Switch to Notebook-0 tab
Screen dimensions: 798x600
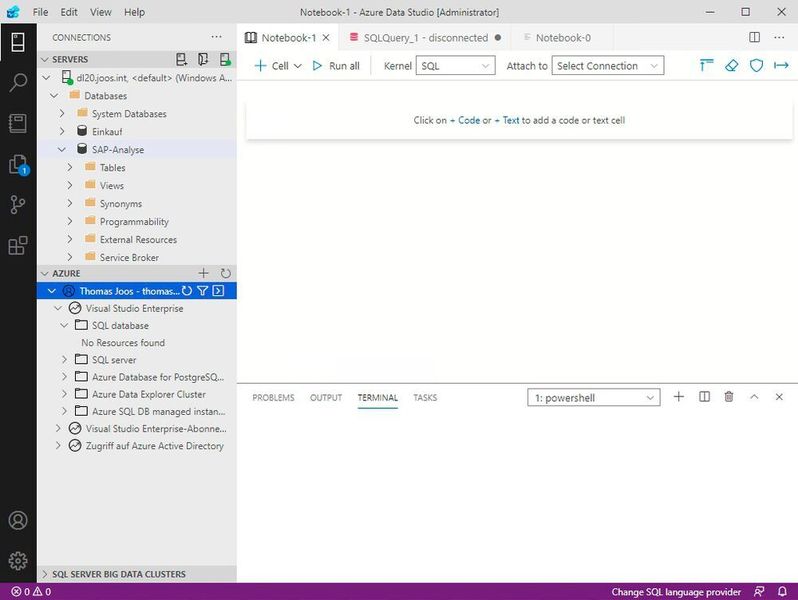pos(562,38)
